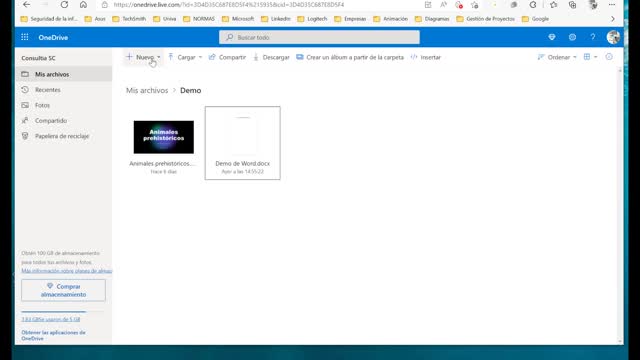Go back with the browser back arrow
The width and height of the screenshot is (640, 360).
pos(27,5)
